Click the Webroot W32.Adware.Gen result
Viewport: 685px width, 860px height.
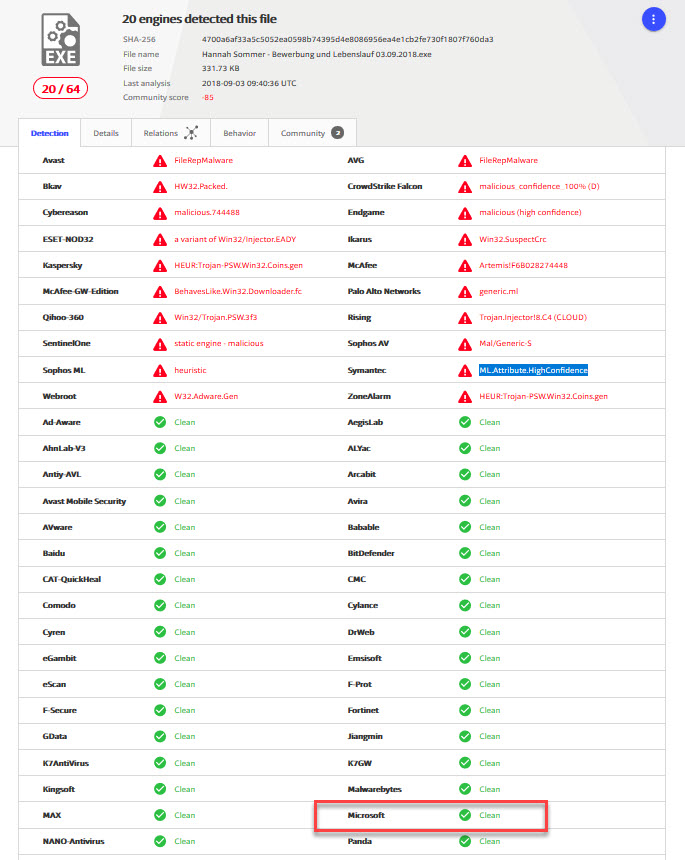(206, 396)
